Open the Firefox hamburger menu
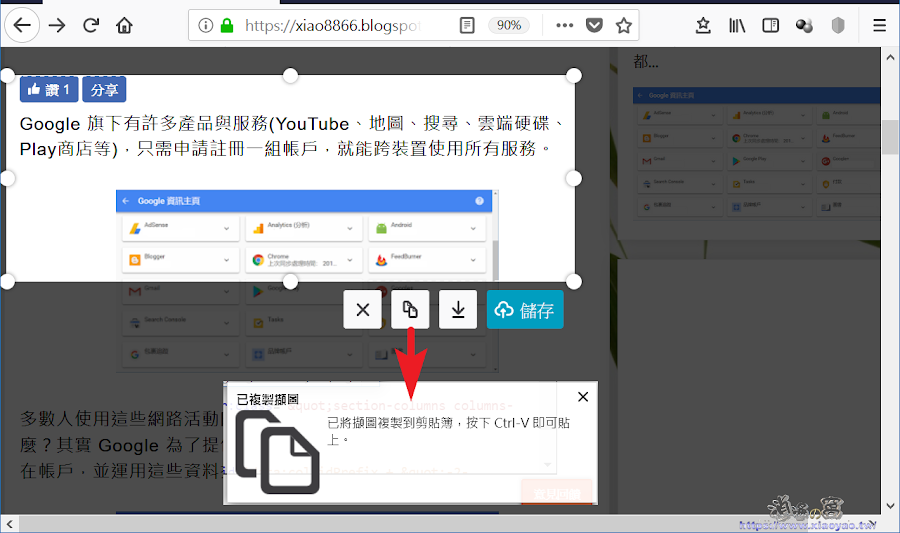The height and width of the screenshot is (533, 900). [x=879, y=25]
